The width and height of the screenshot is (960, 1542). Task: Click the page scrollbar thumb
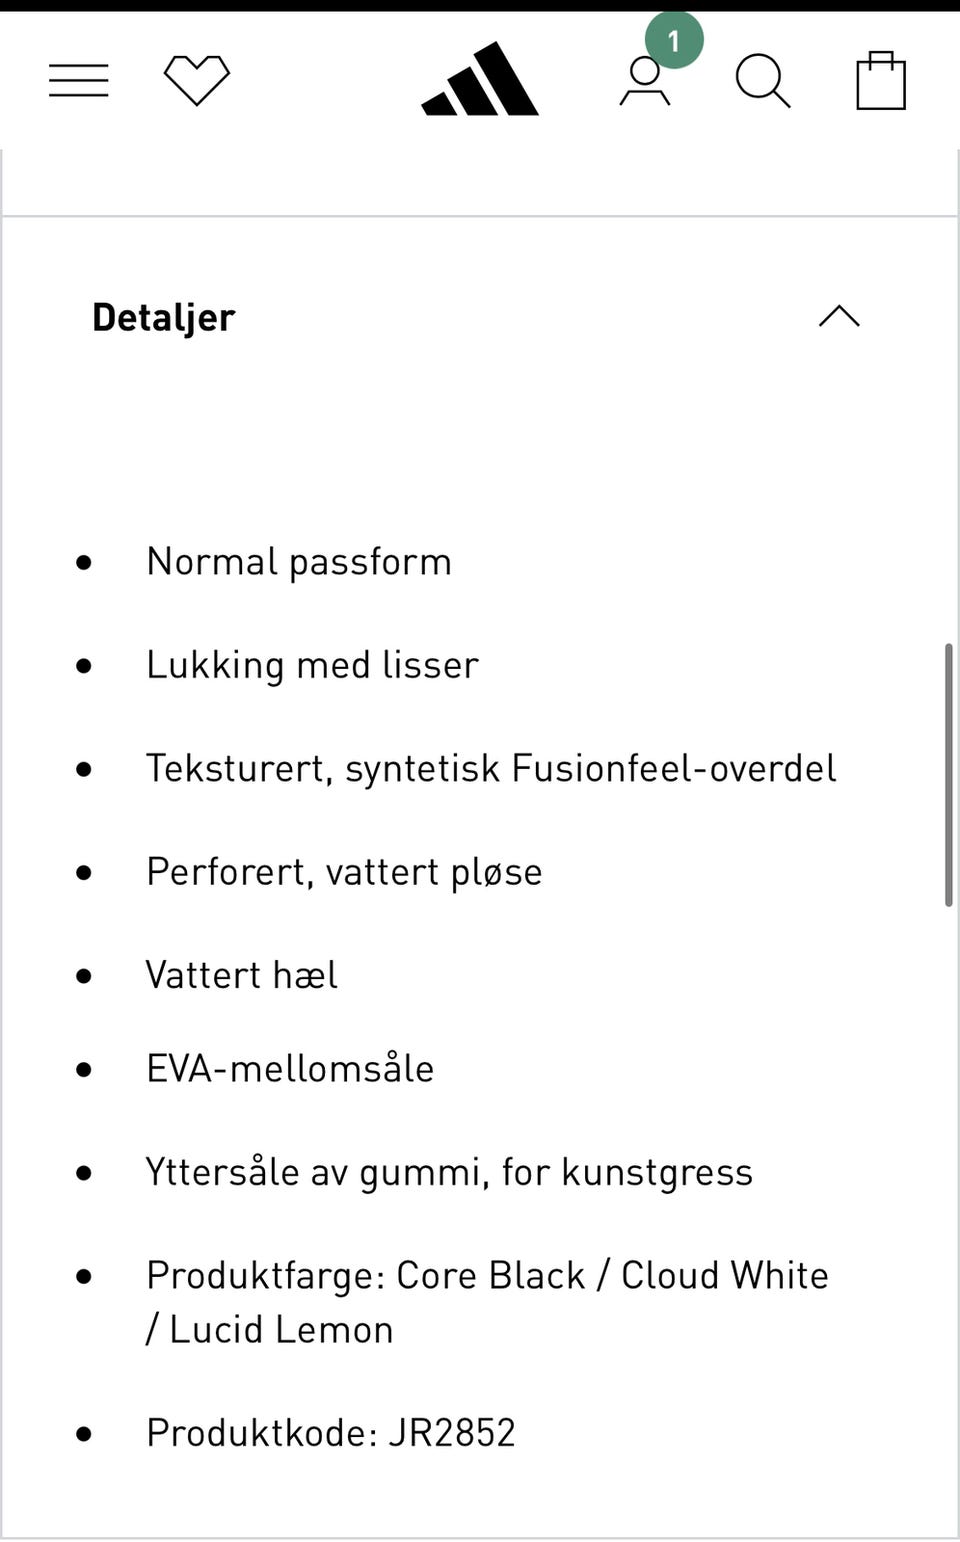coord(948,775)
